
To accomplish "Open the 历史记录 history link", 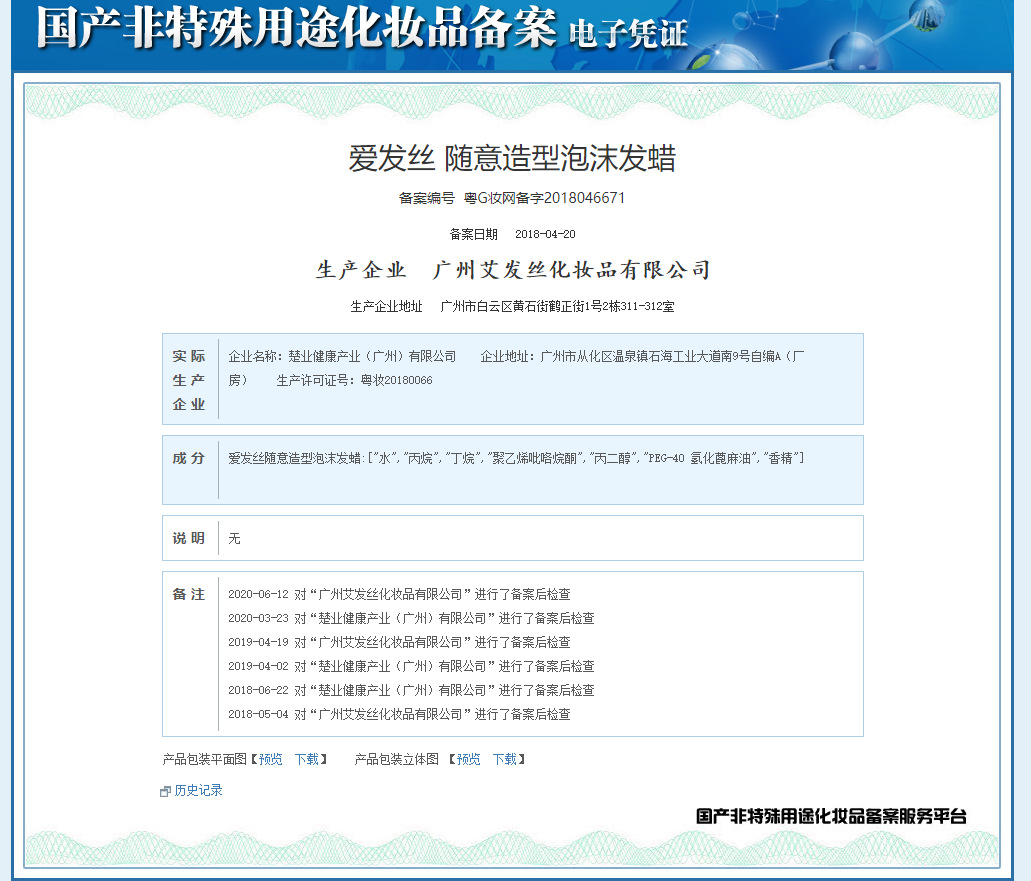I will [198, 790].
